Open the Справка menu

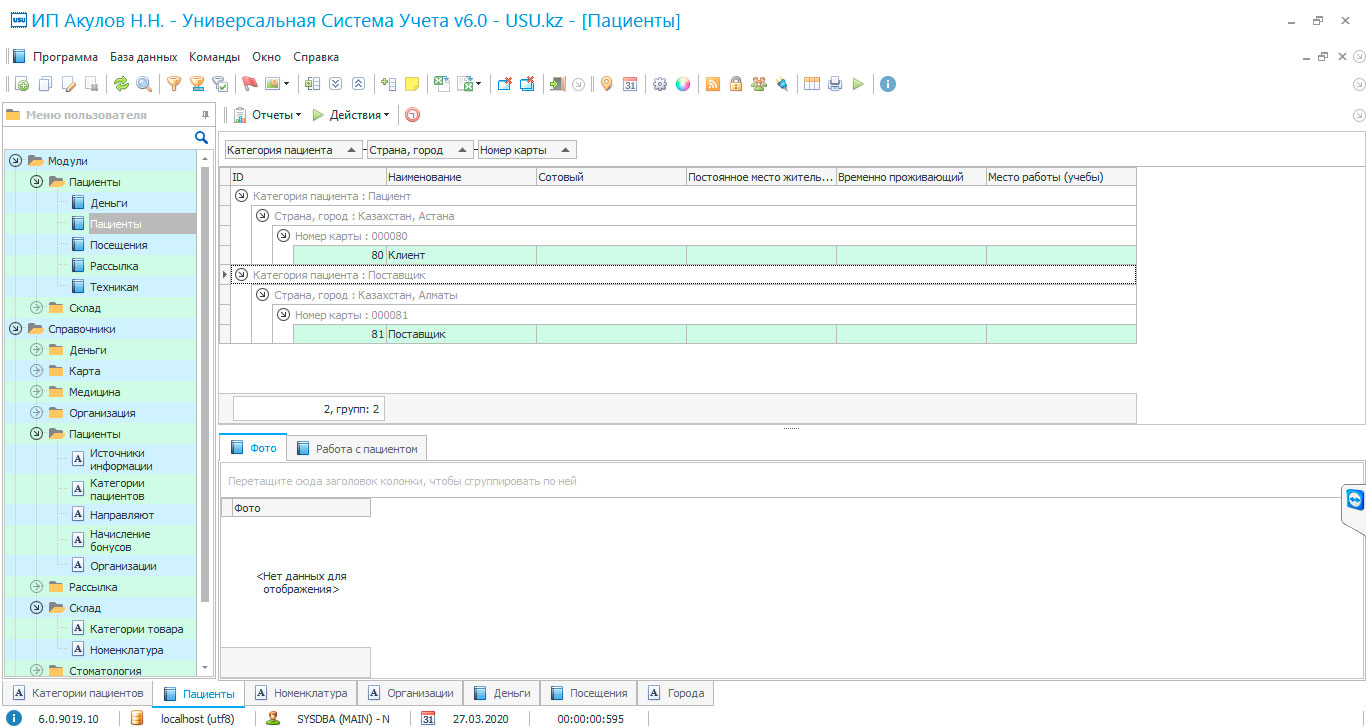[x=316, y=57]
